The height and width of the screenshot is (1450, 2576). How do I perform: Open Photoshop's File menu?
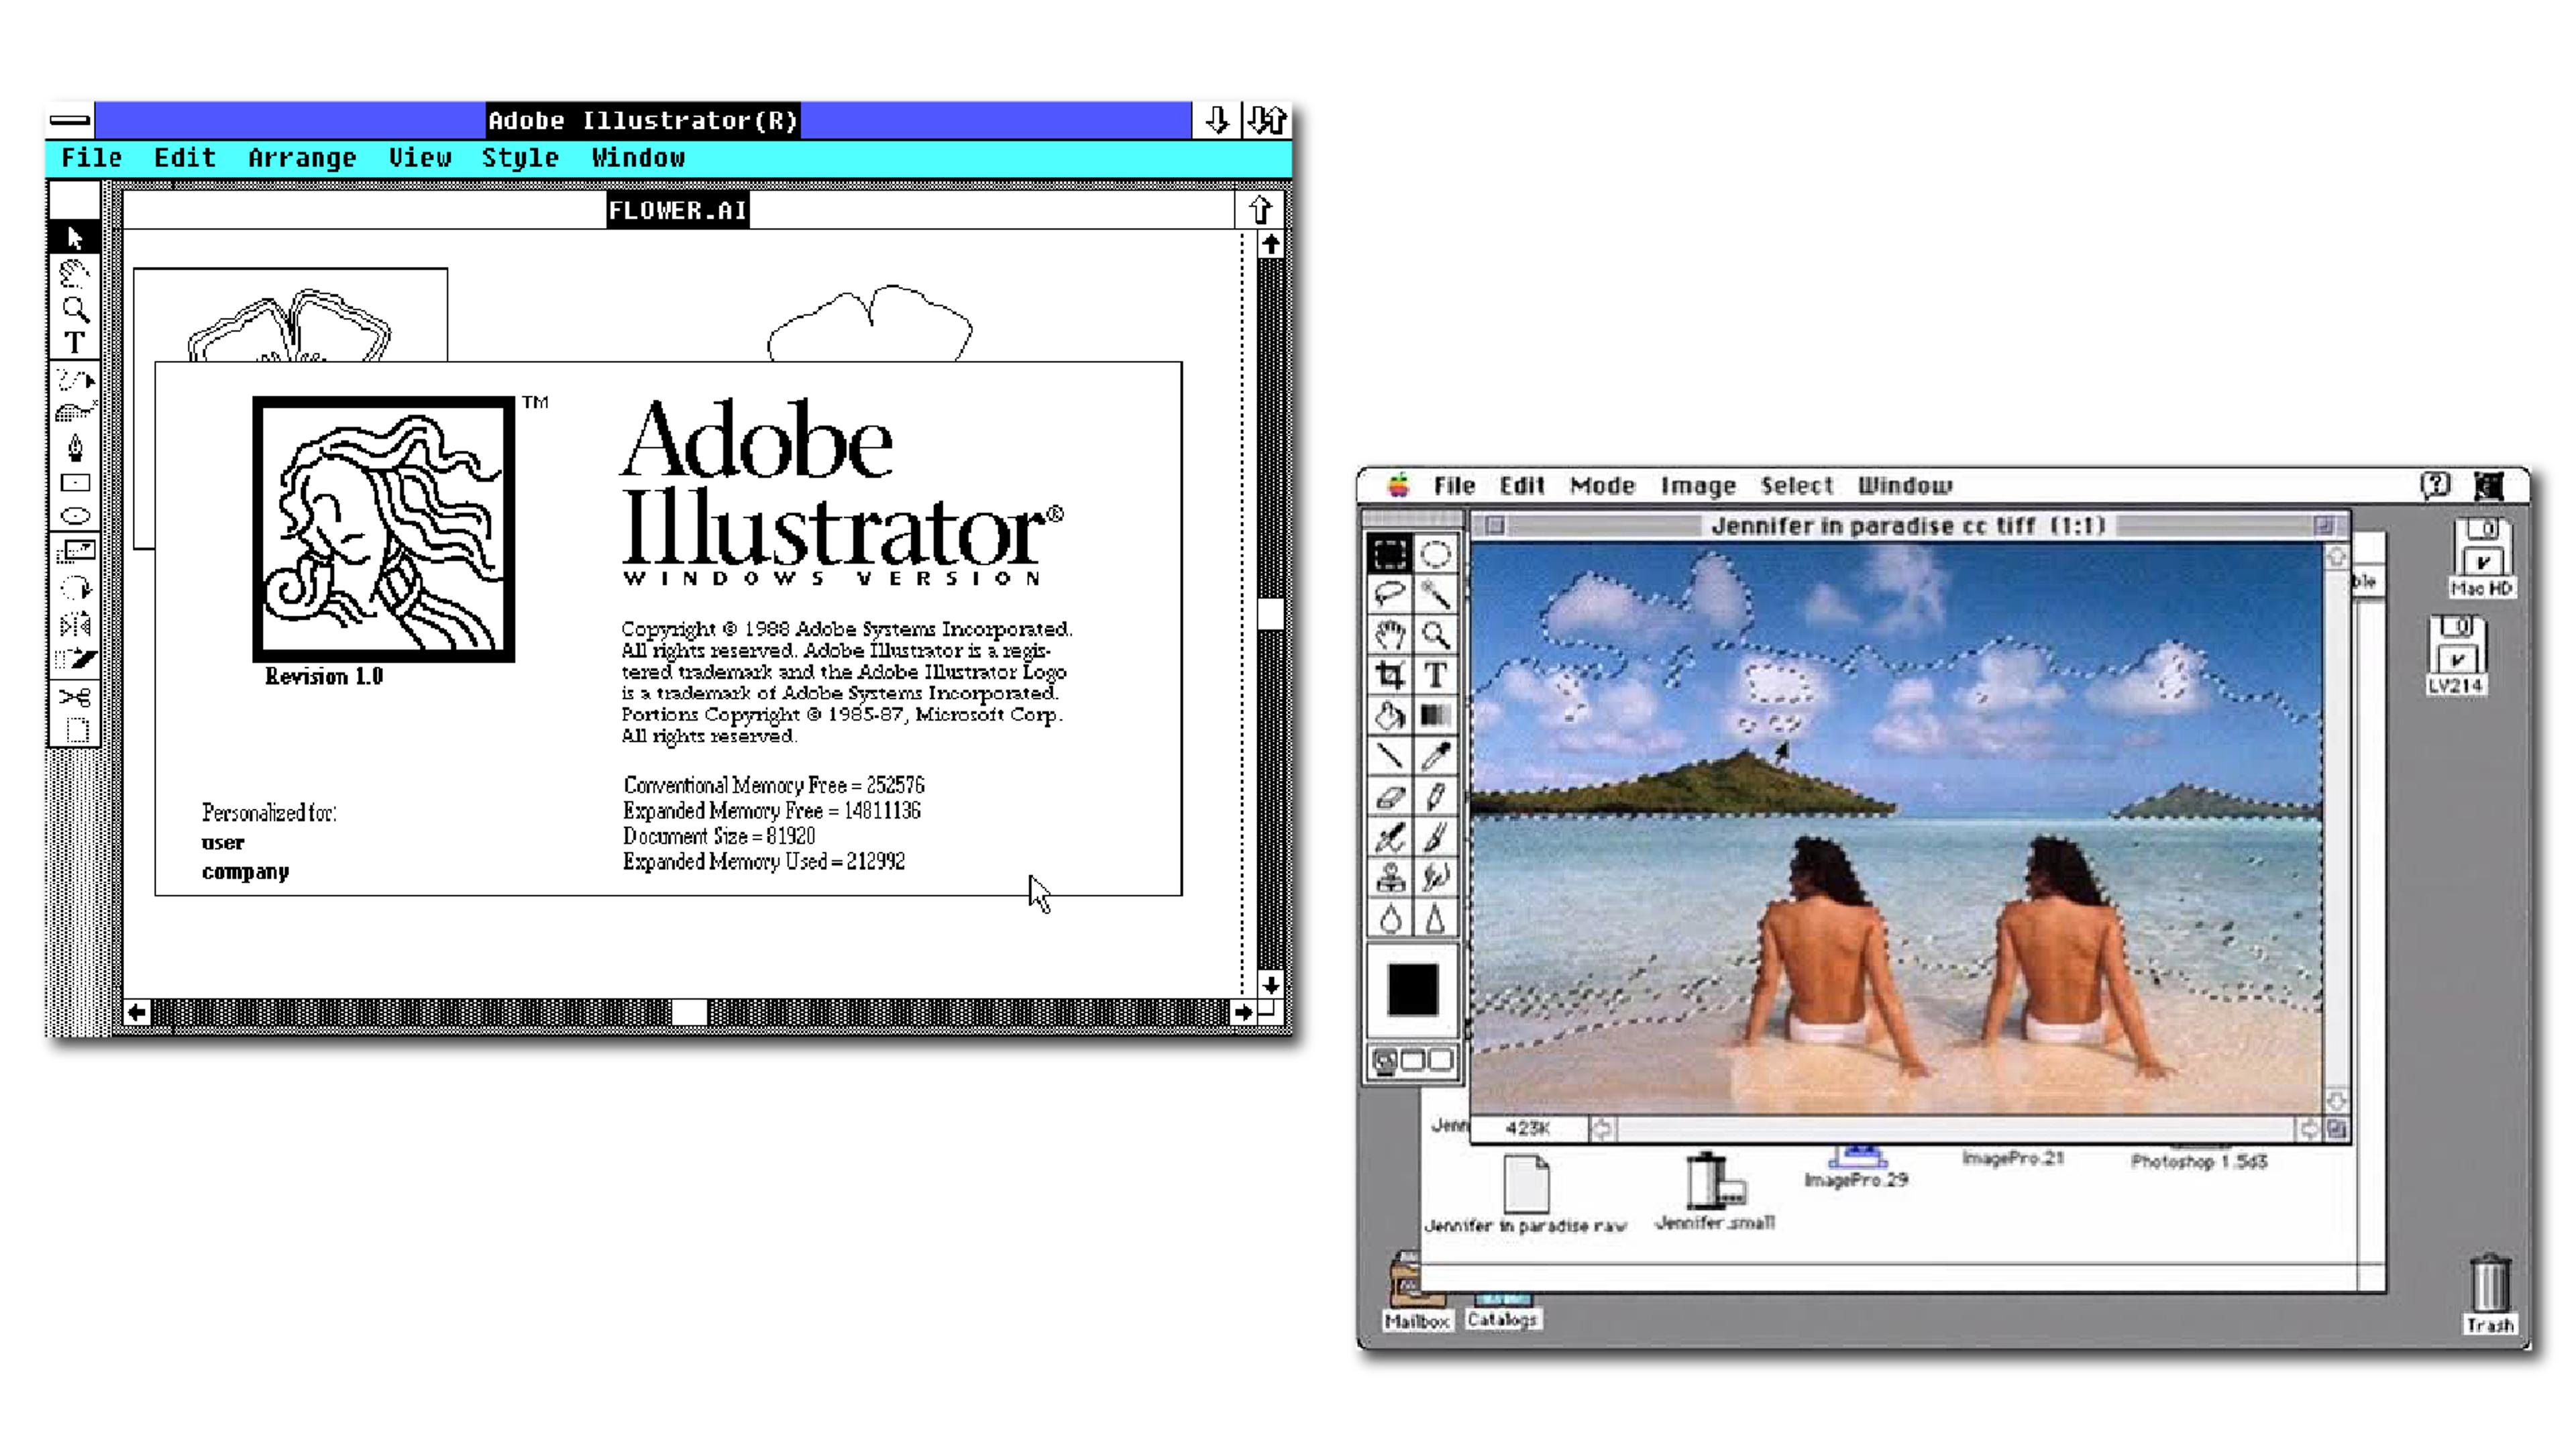pos(1454,486)
